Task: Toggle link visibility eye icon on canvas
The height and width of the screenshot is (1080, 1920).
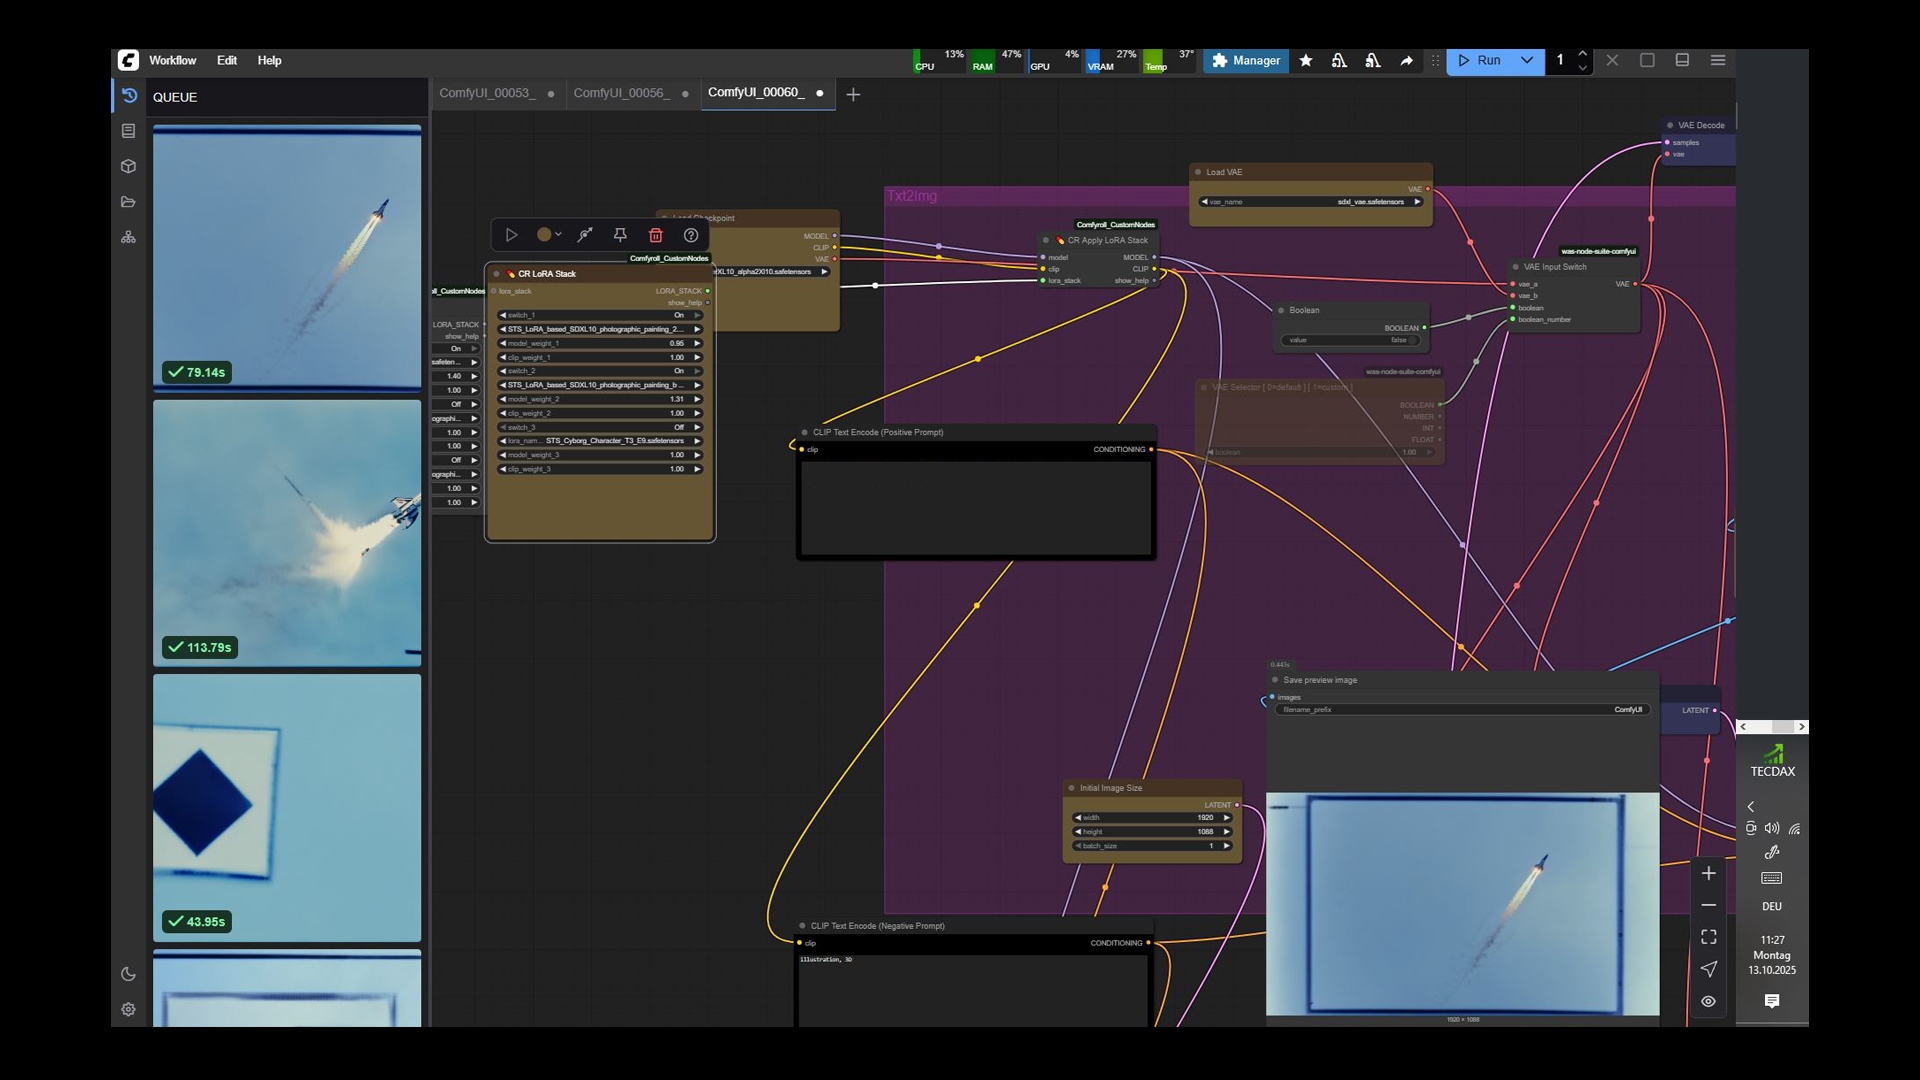Action: 1708,1001
